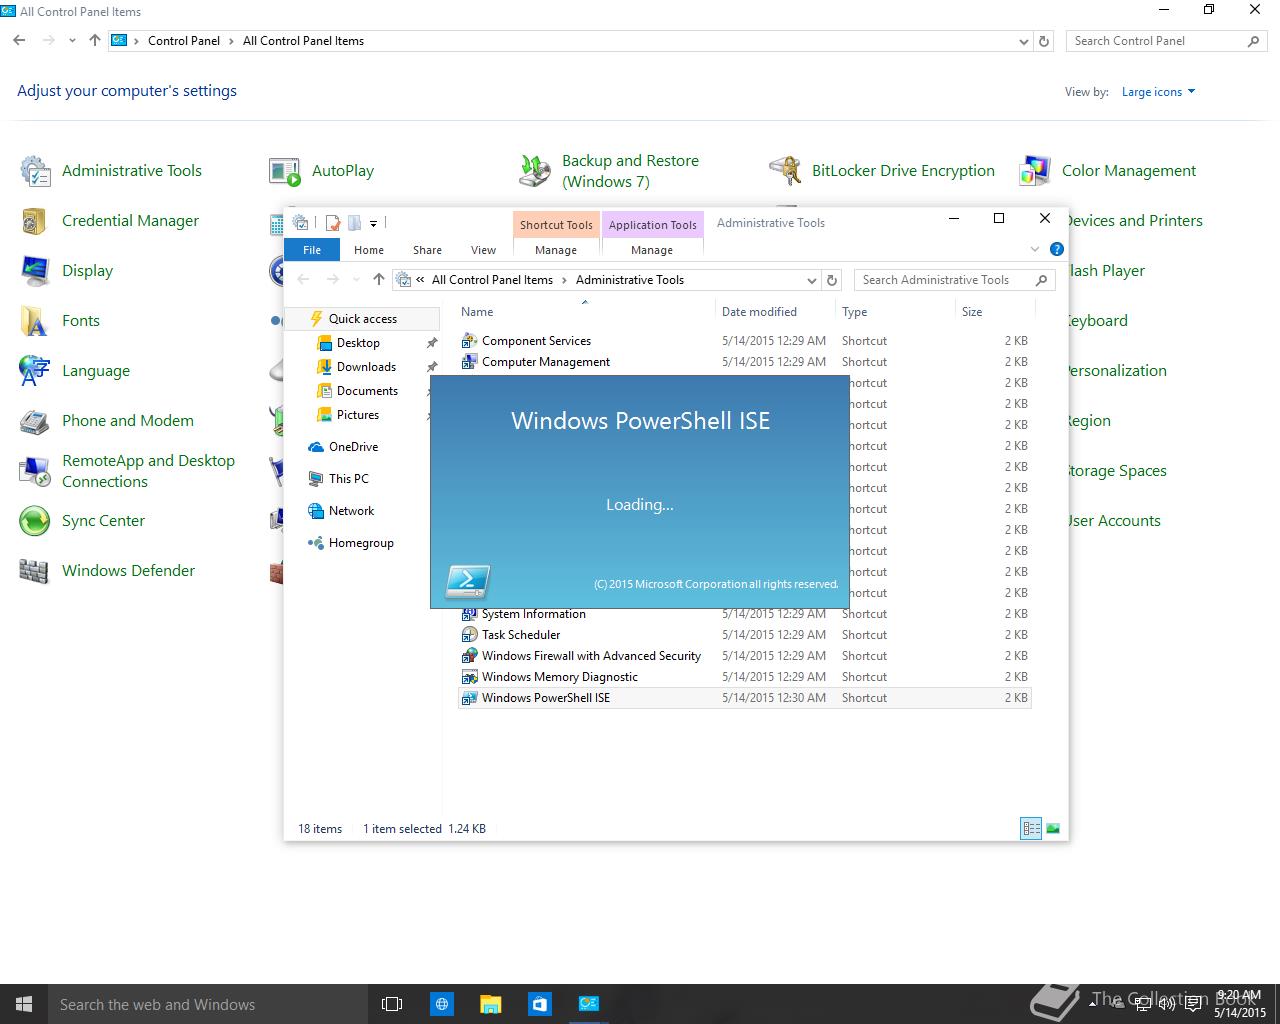Switch to large thumbnails view icon
Image resolution: width=1280 pixels, height=1024 pixels.
[1052, 828]
